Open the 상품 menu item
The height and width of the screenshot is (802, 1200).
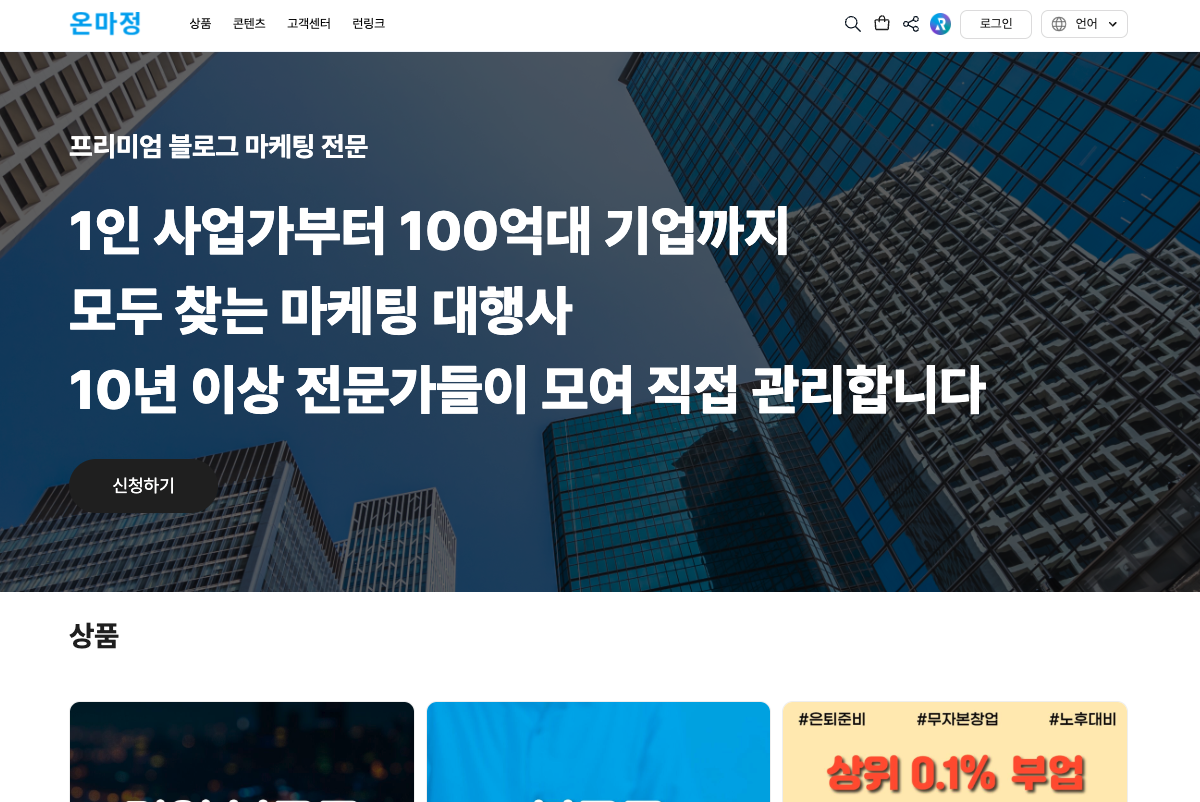pyautogui.click(x=200, y=24)
